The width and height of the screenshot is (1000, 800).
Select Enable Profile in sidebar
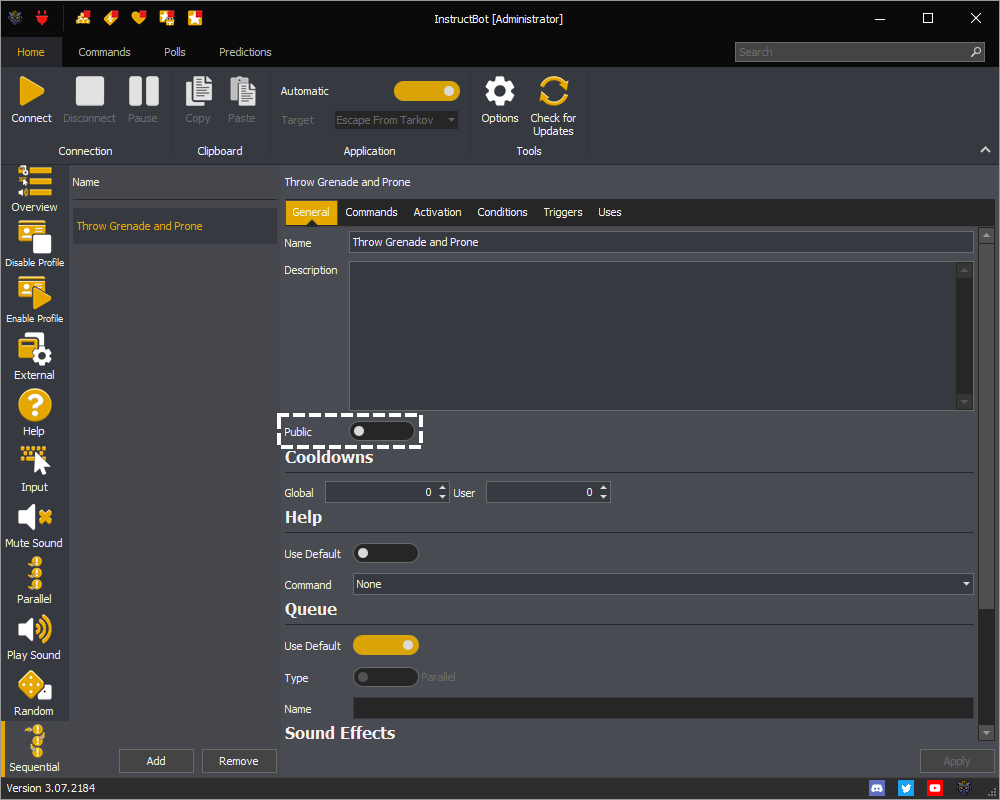[x=34, y=300]
